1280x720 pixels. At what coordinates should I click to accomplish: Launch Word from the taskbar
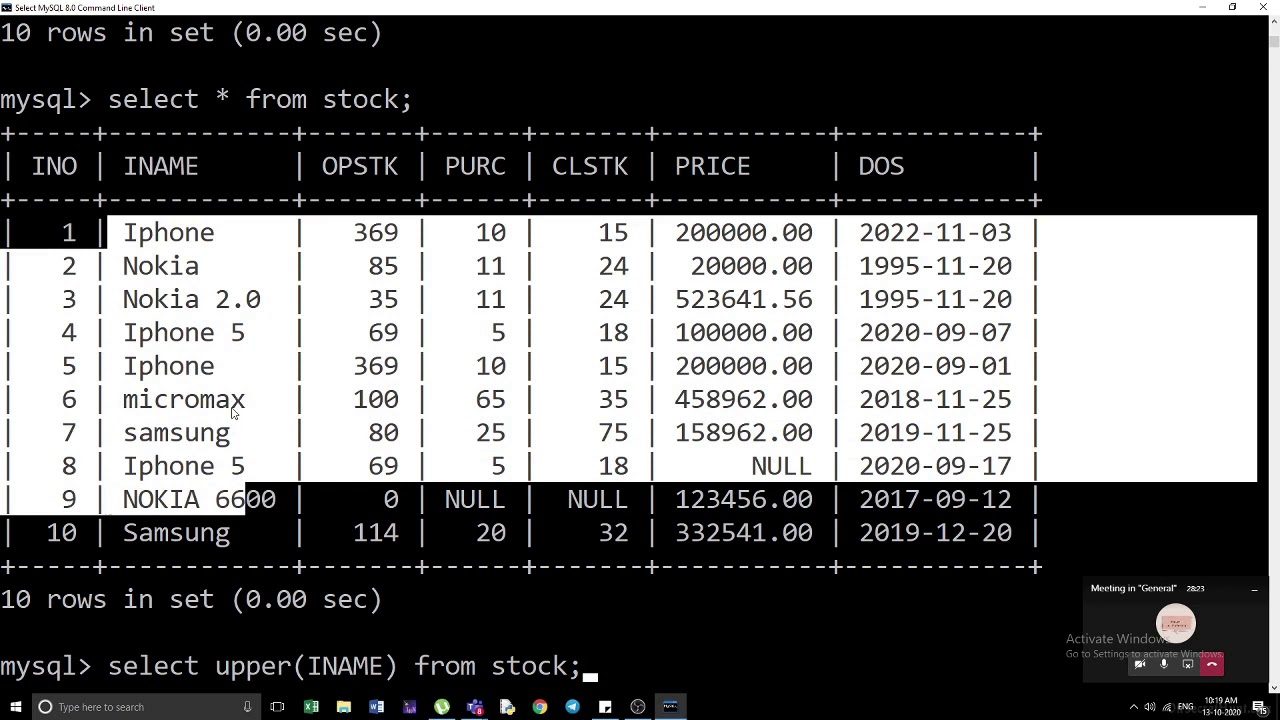pos(377,707)
